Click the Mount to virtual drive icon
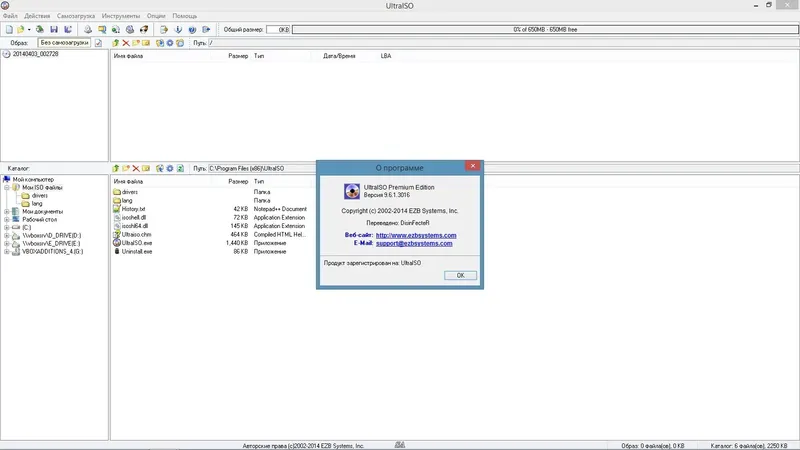Screen dimensions: 800x450 coord(130,30)
